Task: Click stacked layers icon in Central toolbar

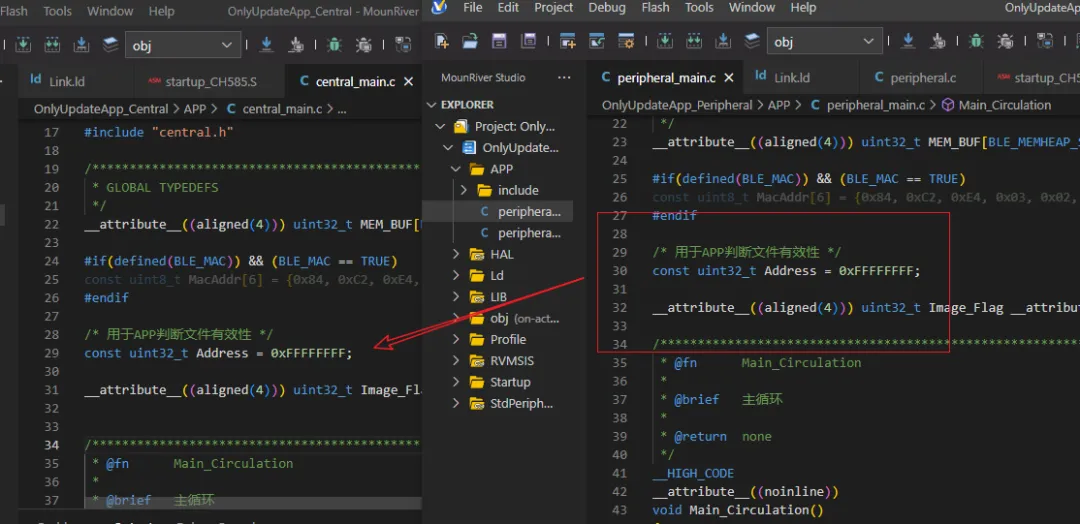Action: tap(110, 45)
